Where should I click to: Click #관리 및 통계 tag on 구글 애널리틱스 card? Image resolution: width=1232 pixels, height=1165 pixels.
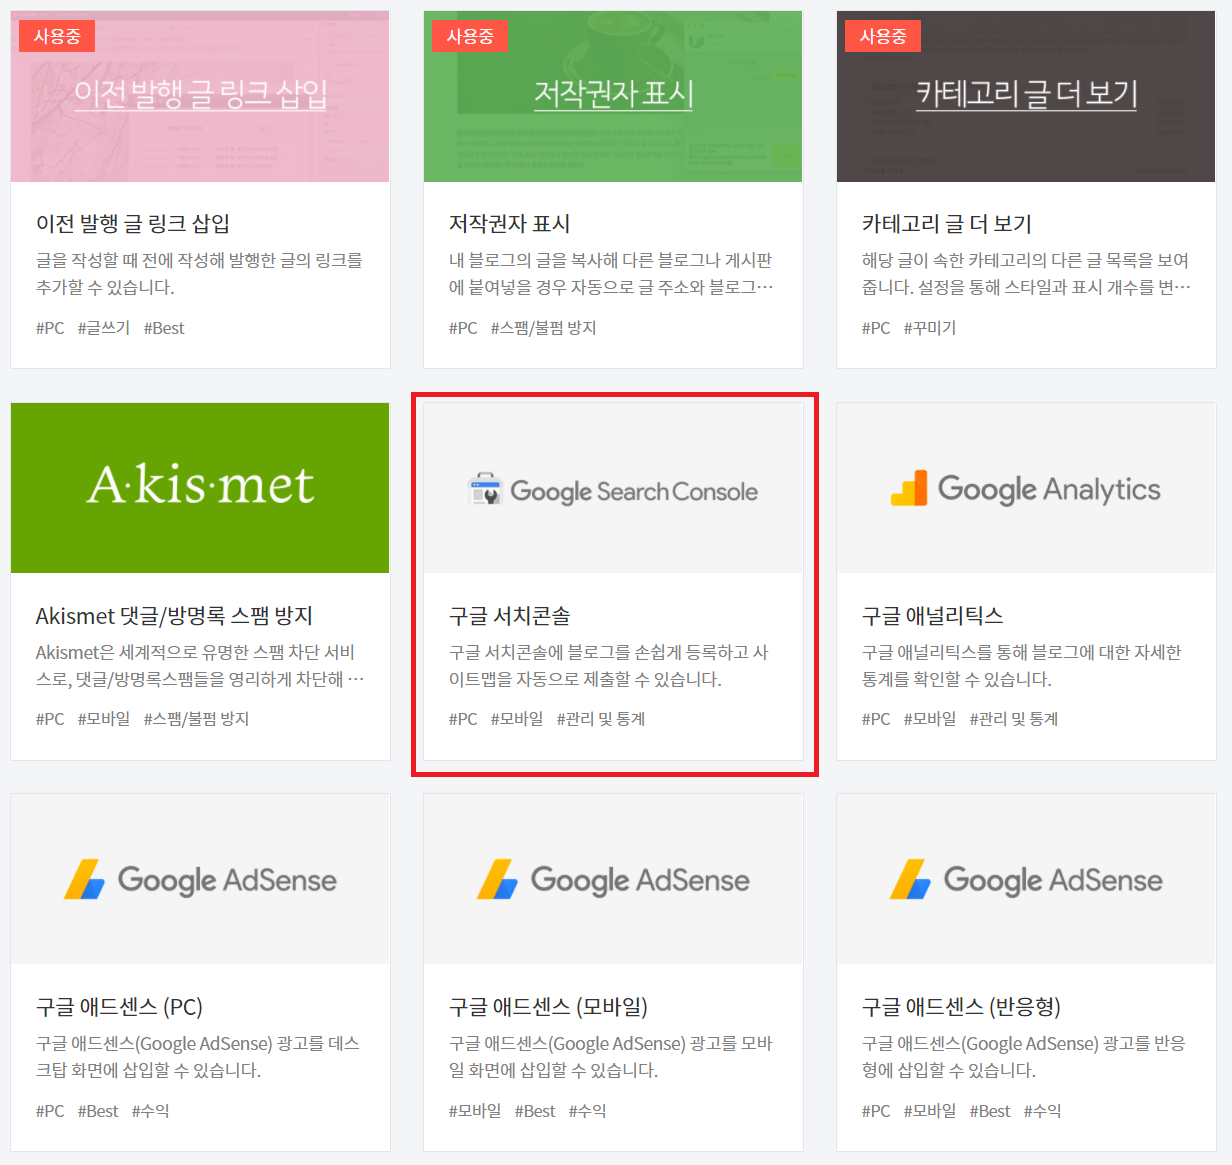tap(1014, 719)
